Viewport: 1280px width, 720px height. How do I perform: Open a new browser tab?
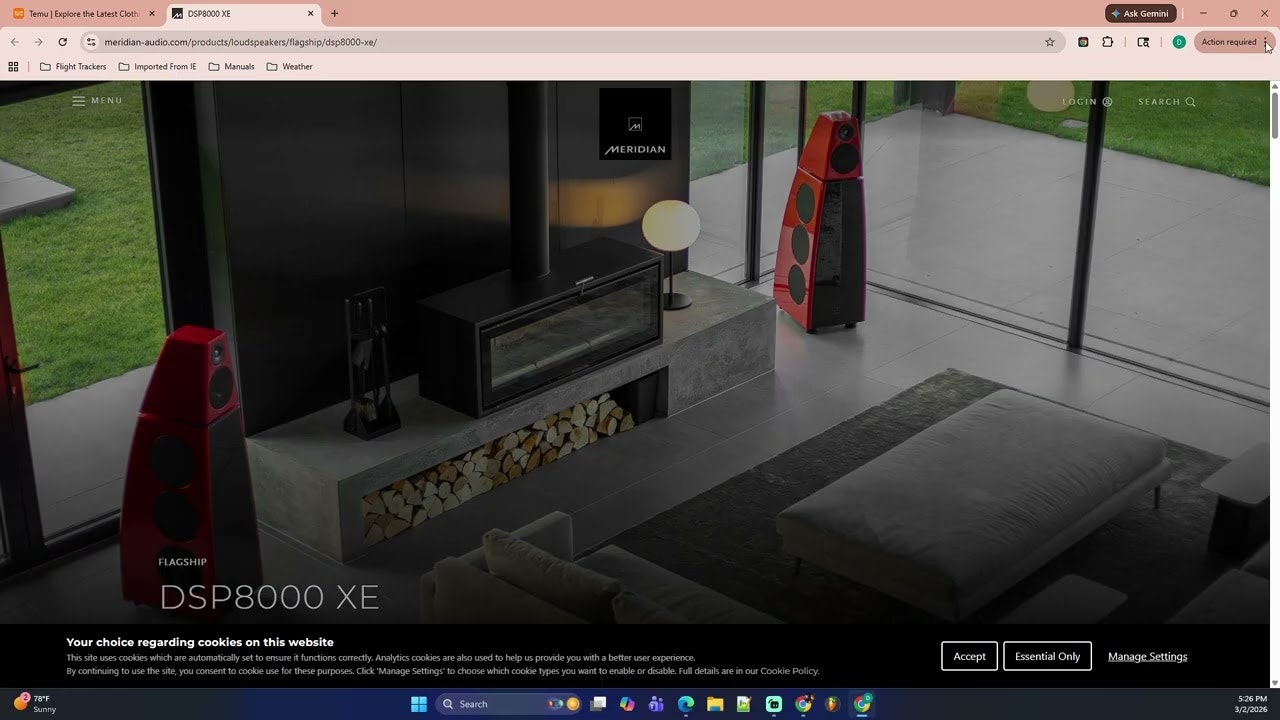coord(334,14)
